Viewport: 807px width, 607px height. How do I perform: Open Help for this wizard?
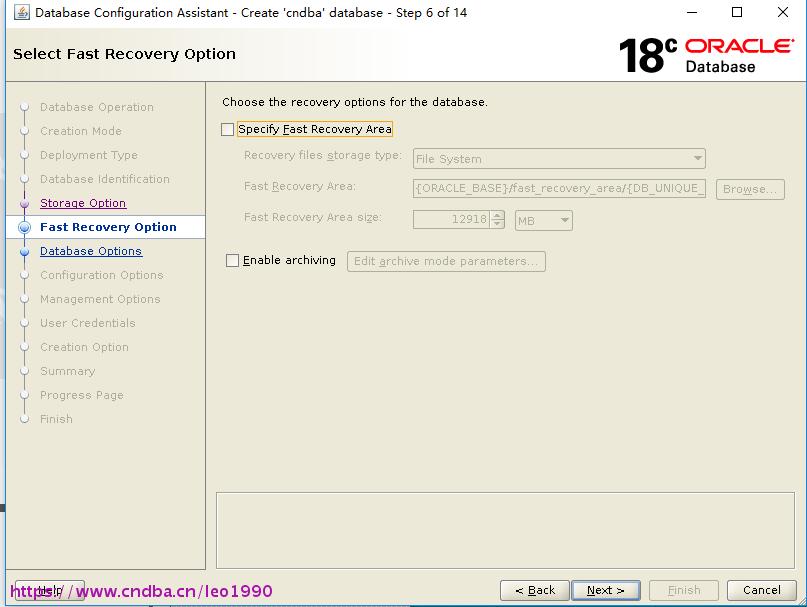(x=50, y=590)
